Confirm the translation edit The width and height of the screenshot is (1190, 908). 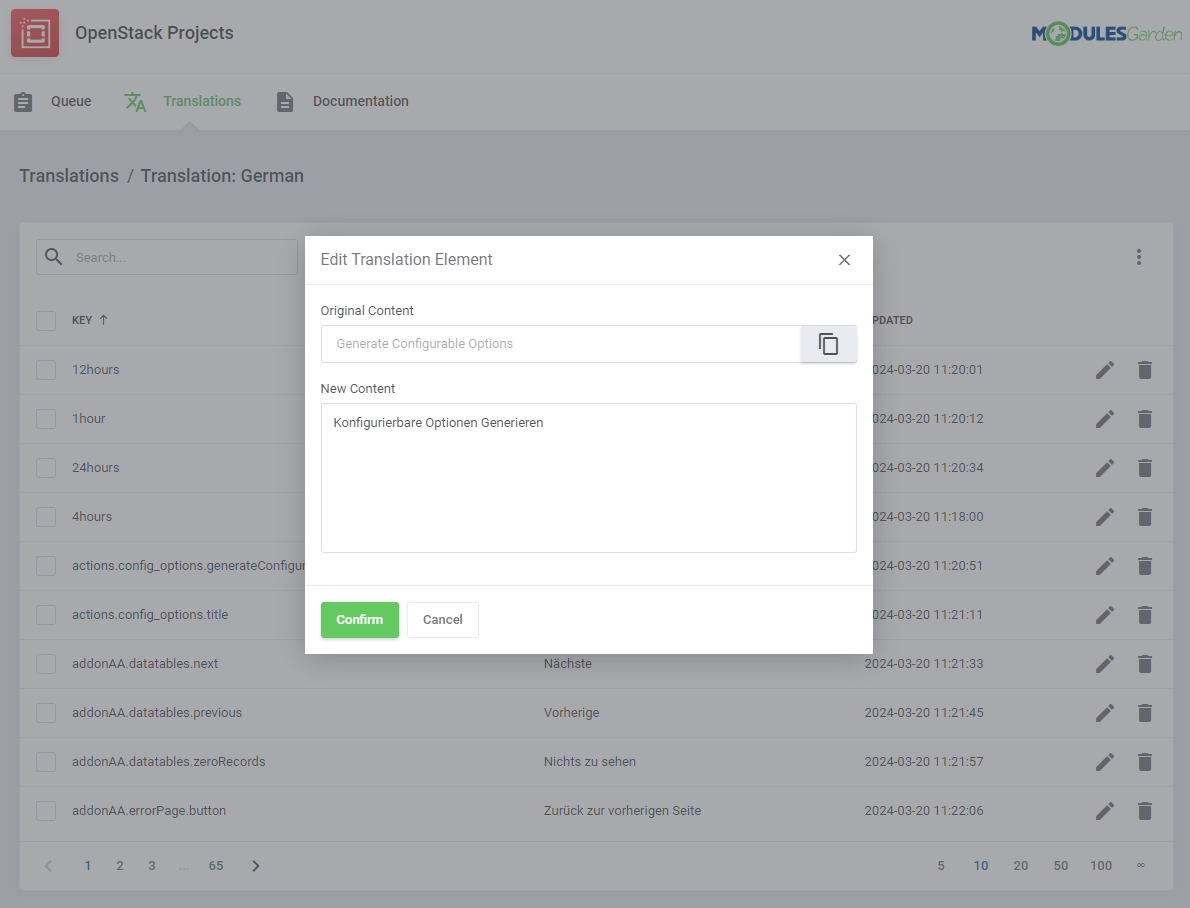tap(359, 619)
